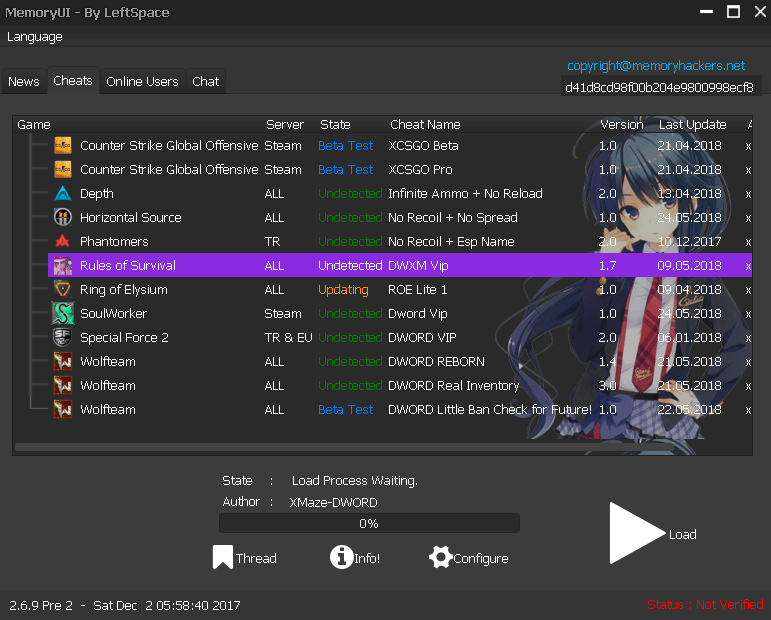Switch to the Online Users tab
Viewport: 771px width, 620px height.
pos(142,81)
